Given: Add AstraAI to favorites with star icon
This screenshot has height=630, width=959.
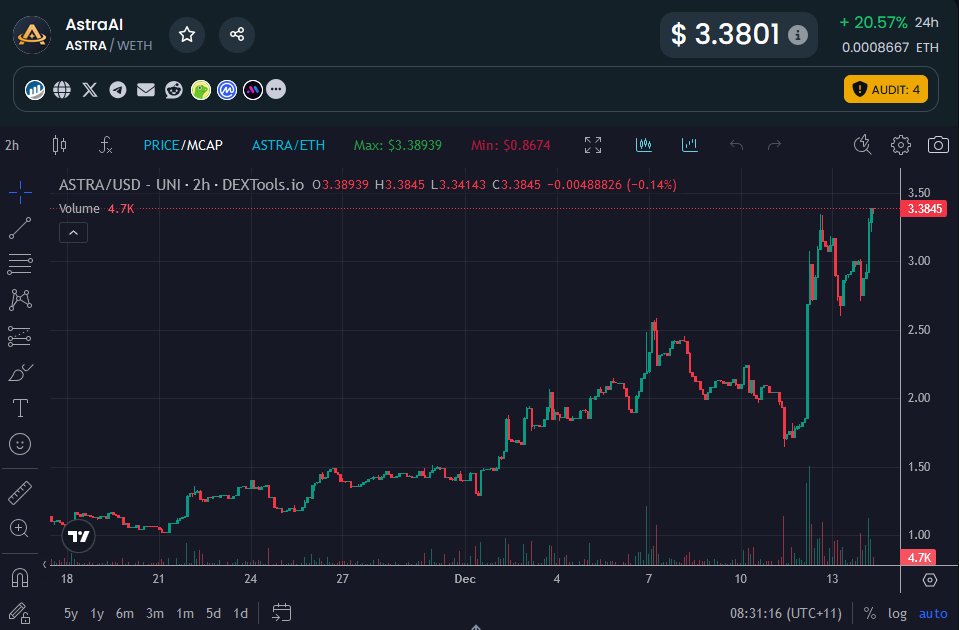Looking at the screenshot, I should pos(187,34).
